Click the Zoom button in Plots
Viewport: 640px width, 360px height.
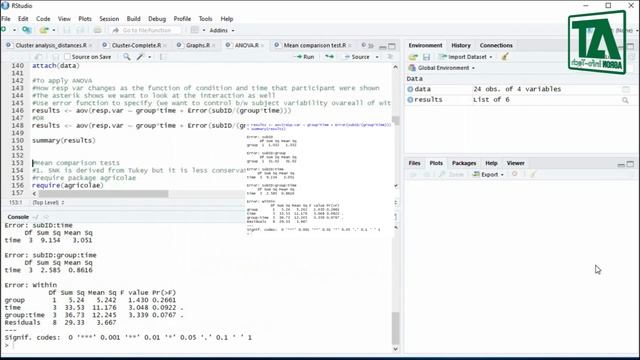pos(452,174)
